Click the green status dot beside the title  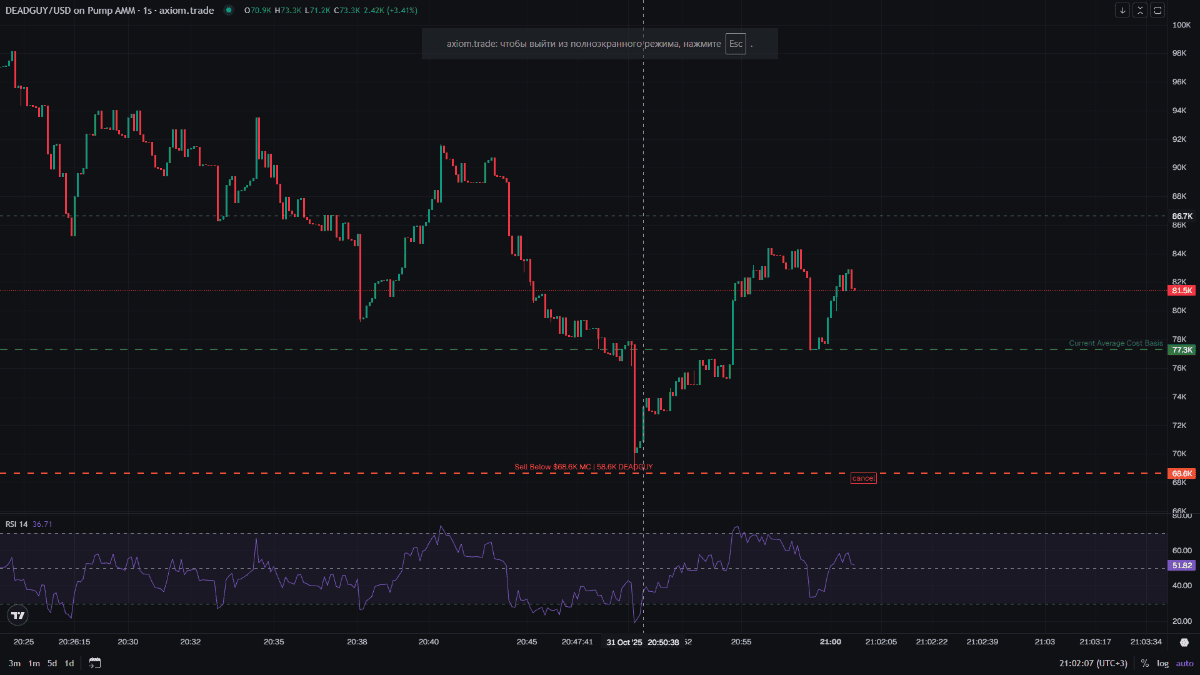point(229,10)
